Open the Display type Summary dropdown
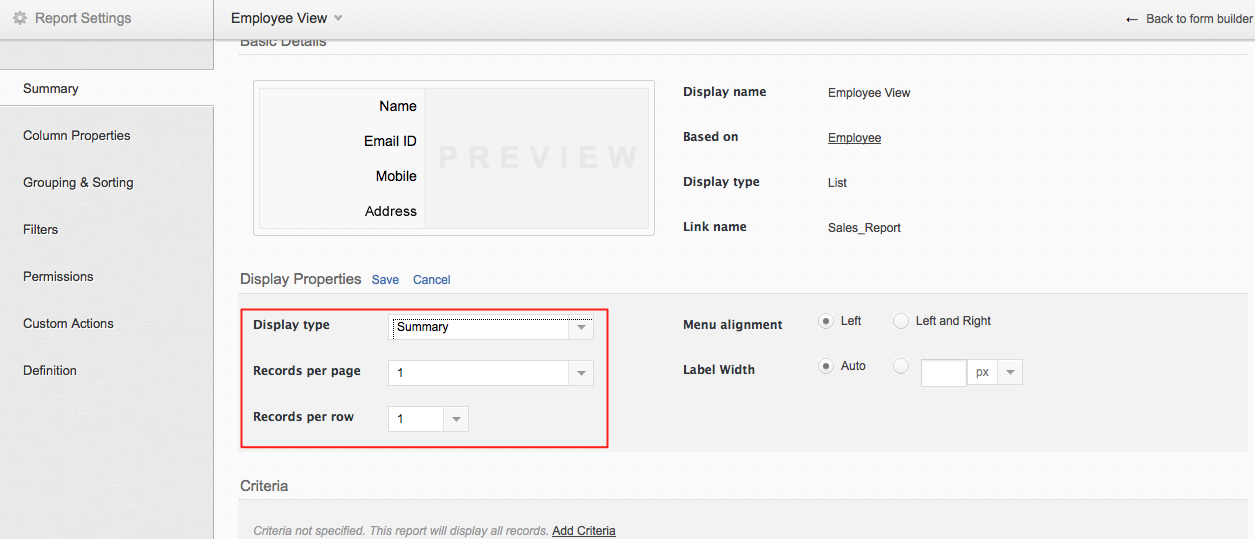 [581, 327]
